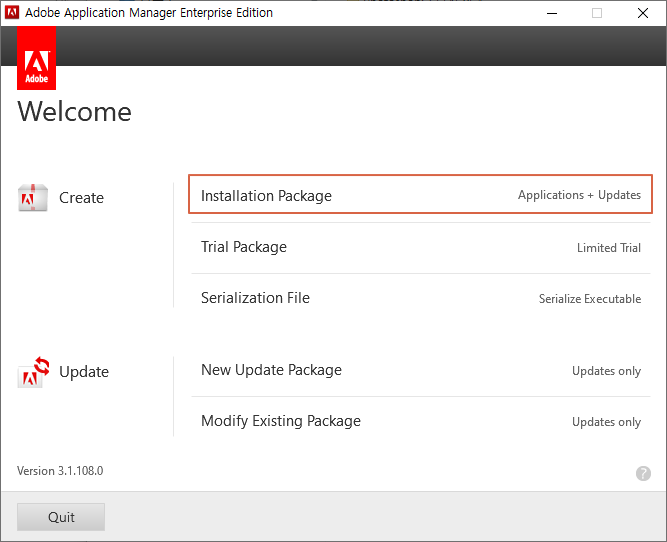This screenshot has height=542, width=667.
Task: Open the help question mark icon
Action: (x=643, y=473)
